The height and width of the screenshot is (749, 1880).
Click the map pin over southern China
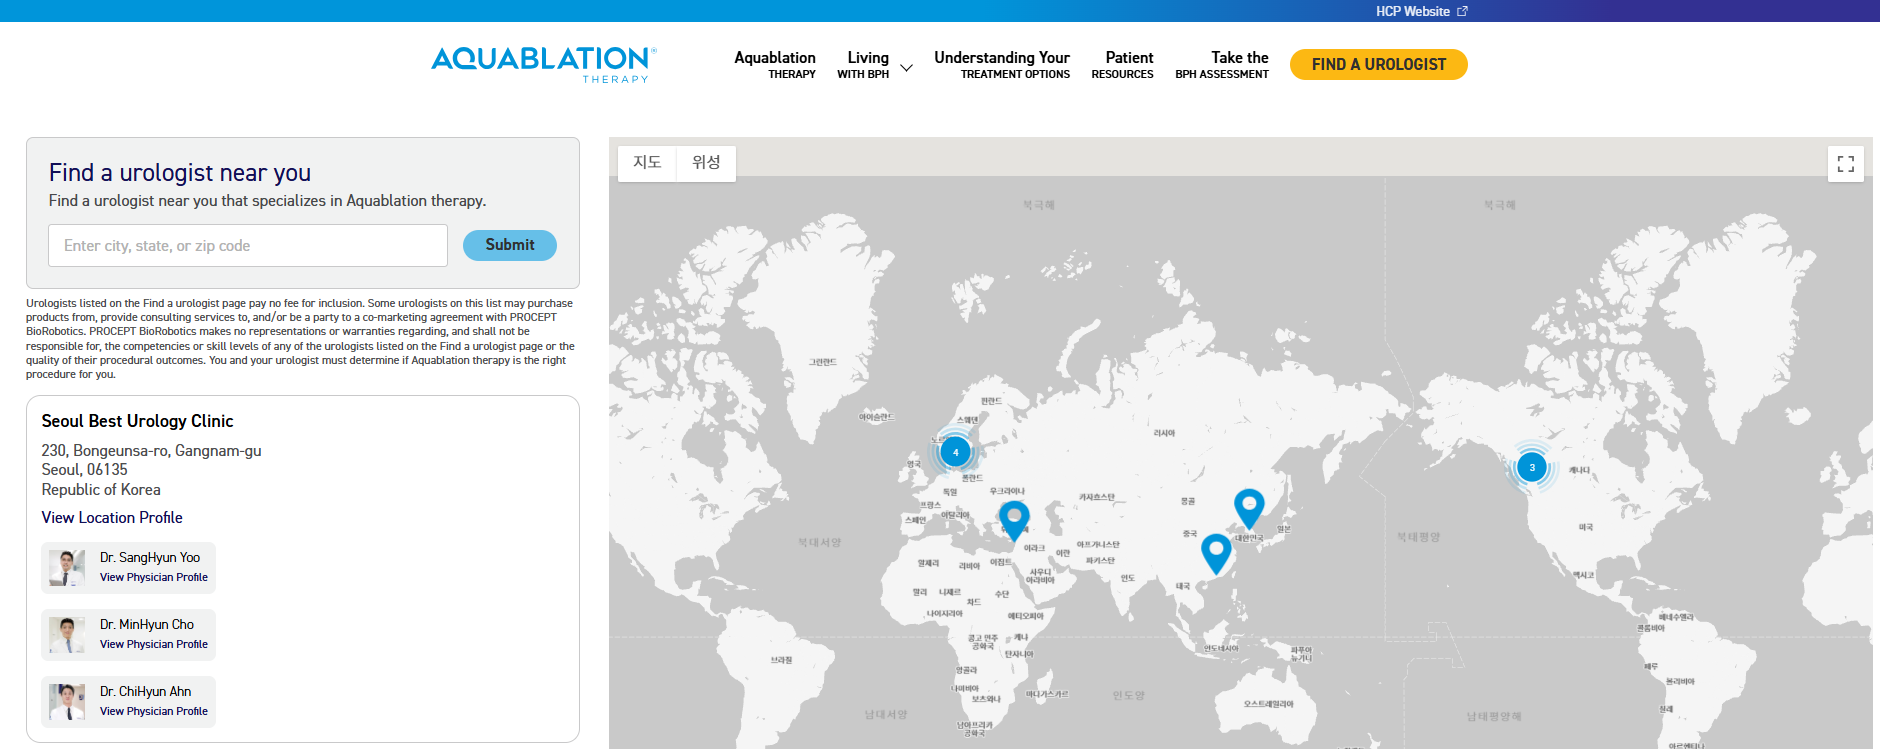tap(1216, 553)
